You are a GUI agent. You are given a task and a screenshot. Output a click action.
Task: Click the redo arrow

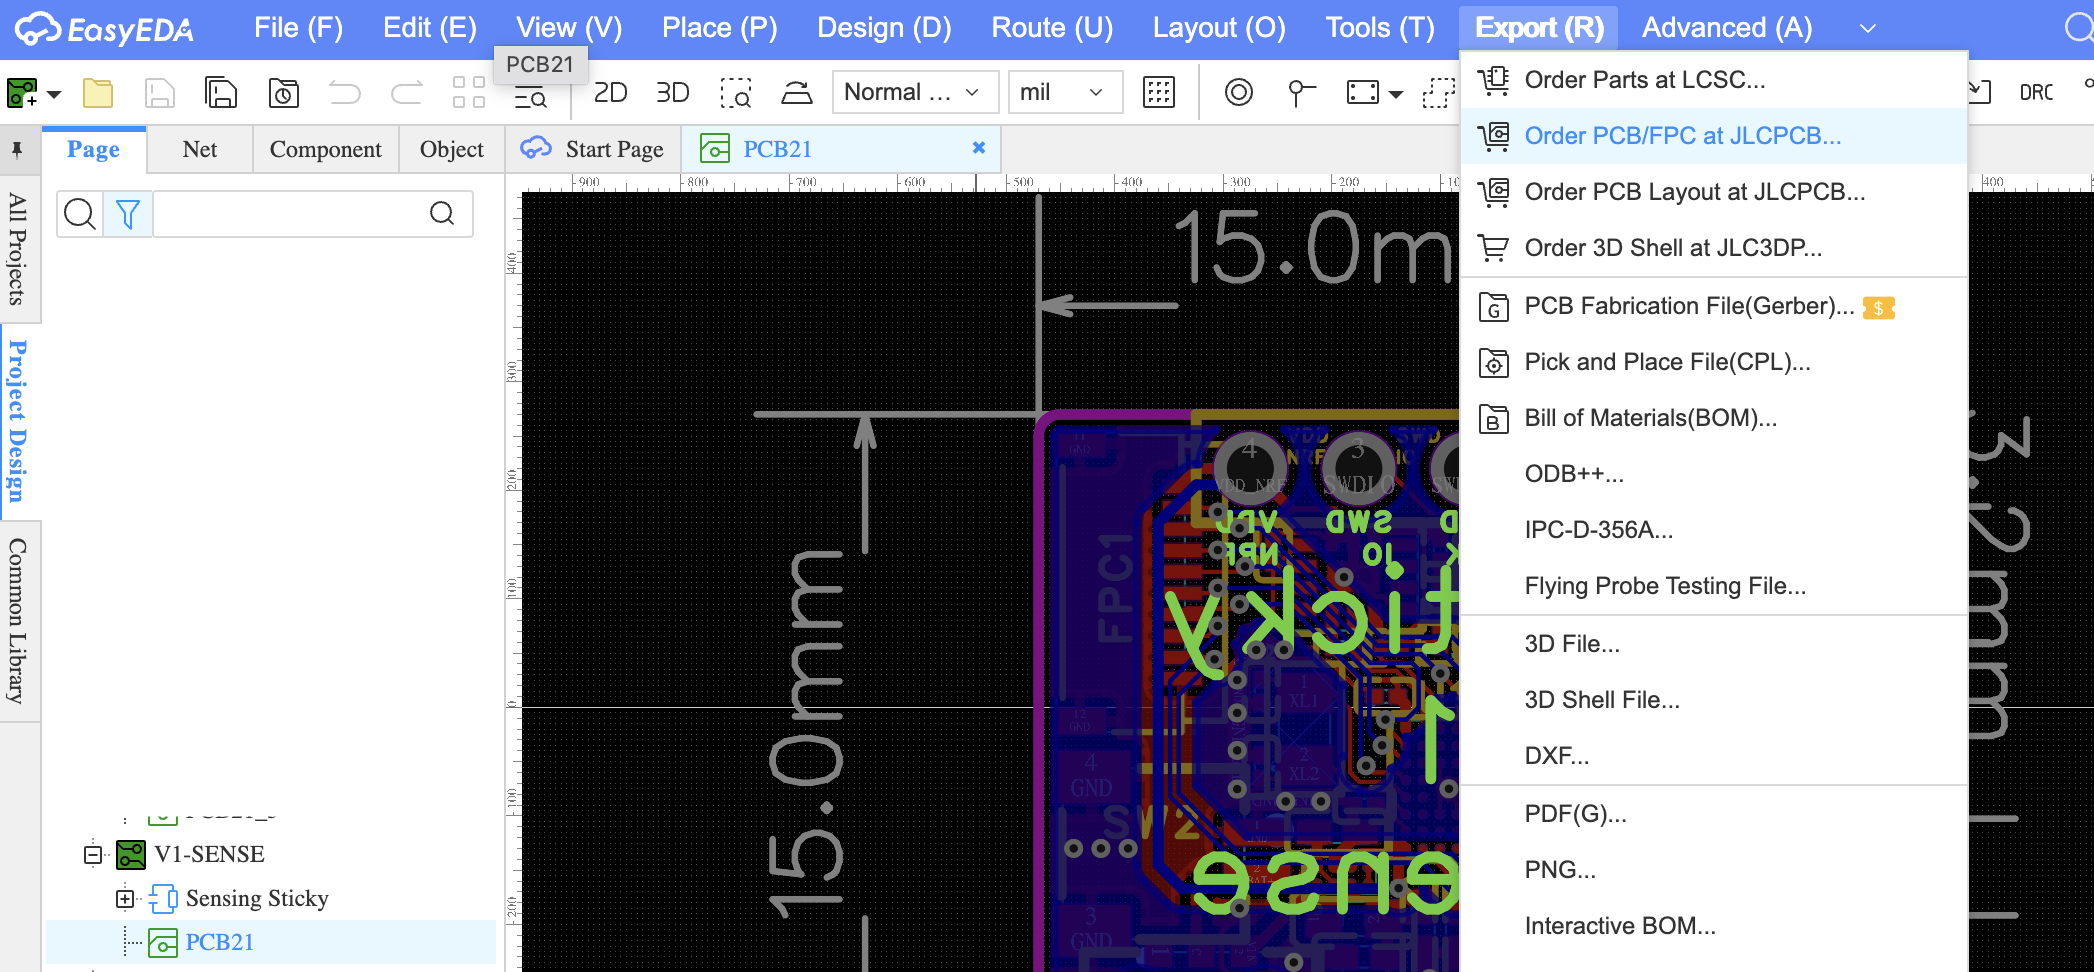click(x=406, y=93)
